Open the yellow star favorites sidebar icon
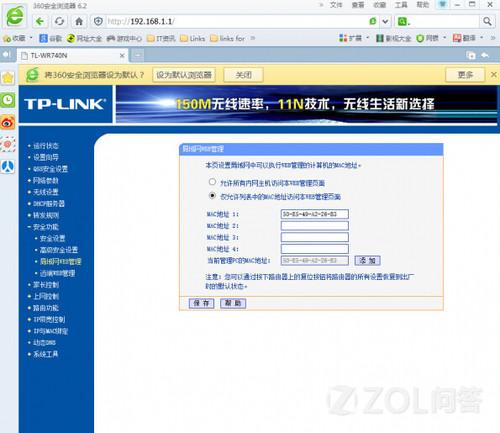The height and width of the screenshot is (433, 500). coord(8,78)
